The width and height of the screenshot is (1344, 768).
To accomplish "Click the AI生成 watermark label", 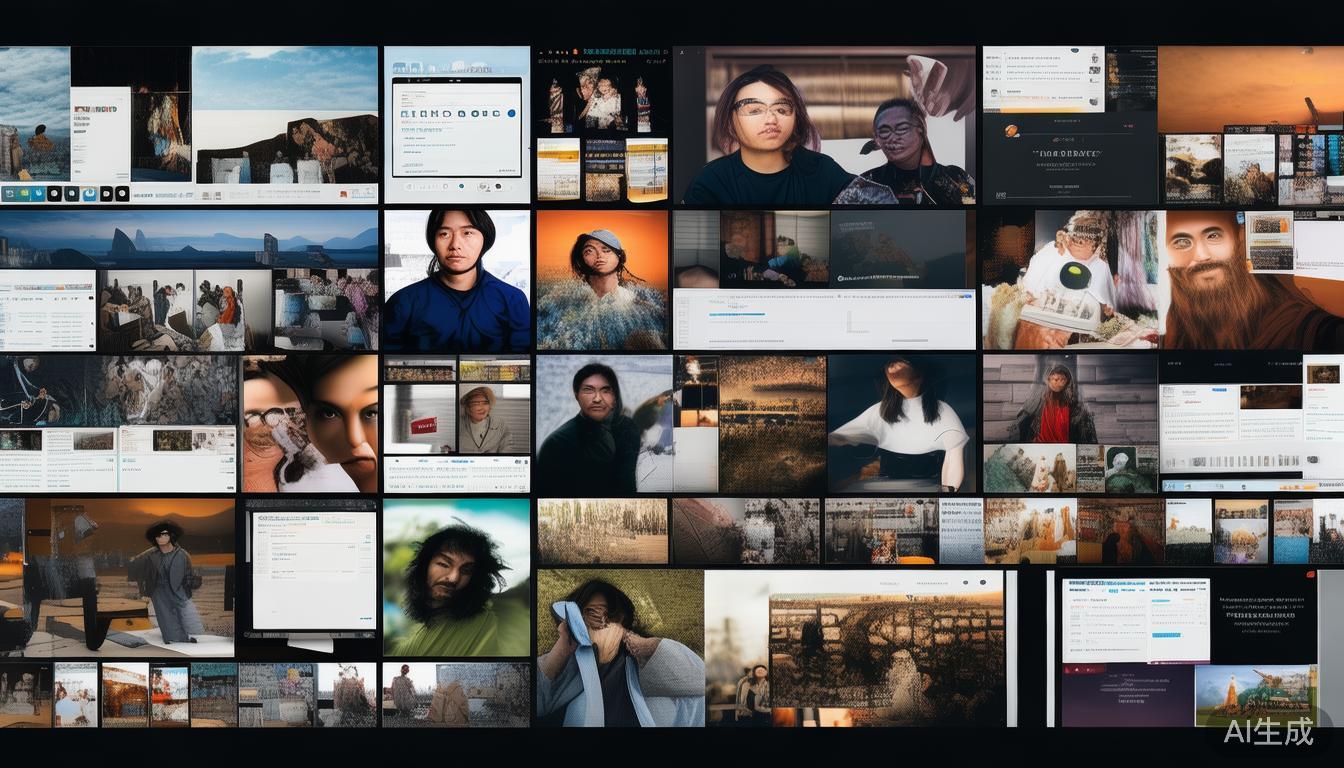I will point(1268,731).
